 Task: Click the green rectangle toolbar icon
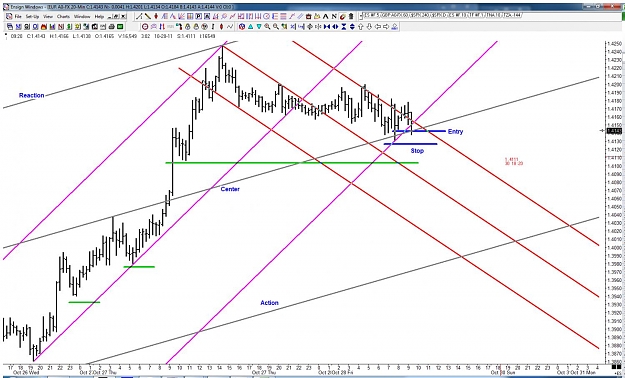(120, 27)
